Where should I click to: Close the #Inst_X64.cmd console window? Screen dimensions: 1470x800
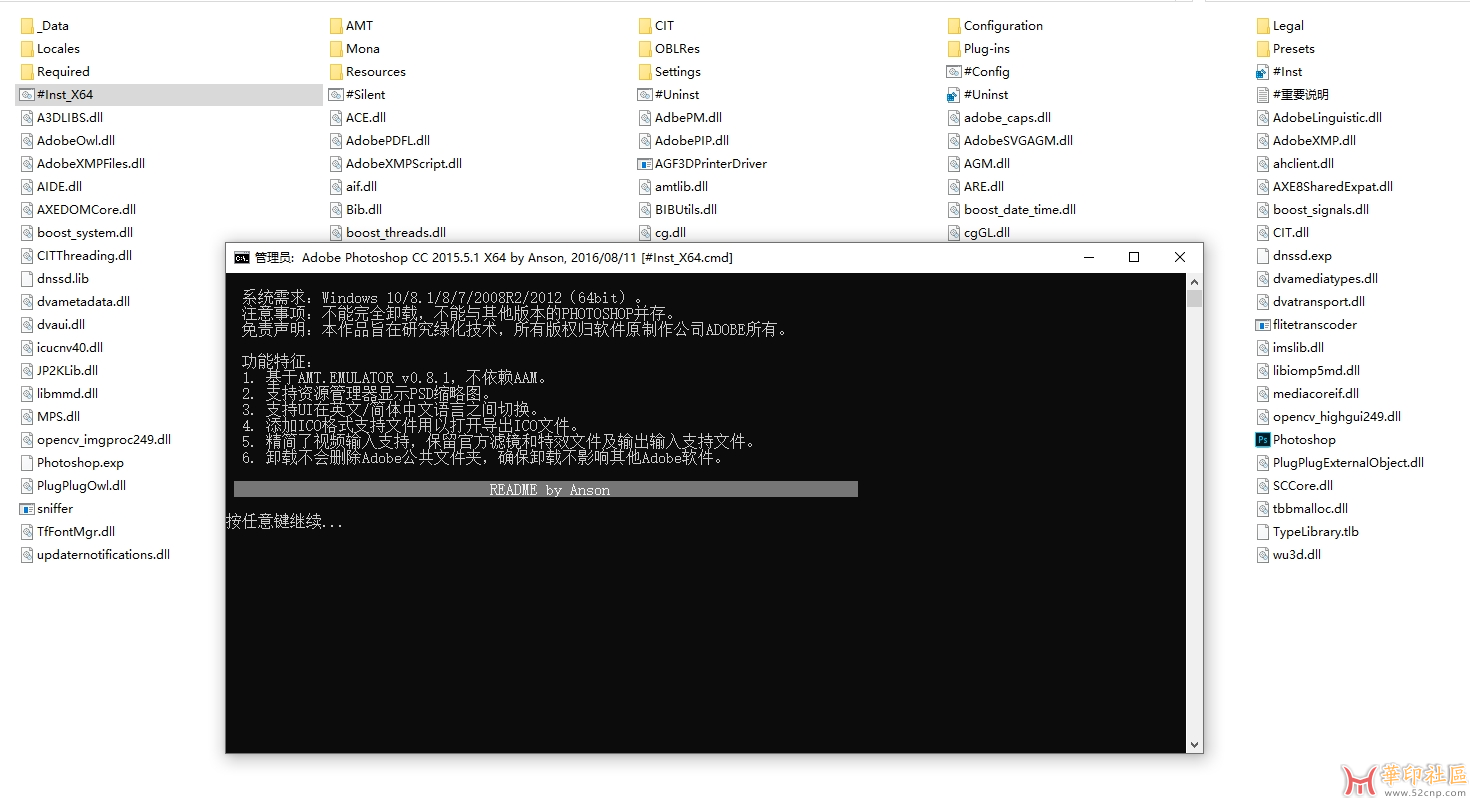coord(1180,257)
